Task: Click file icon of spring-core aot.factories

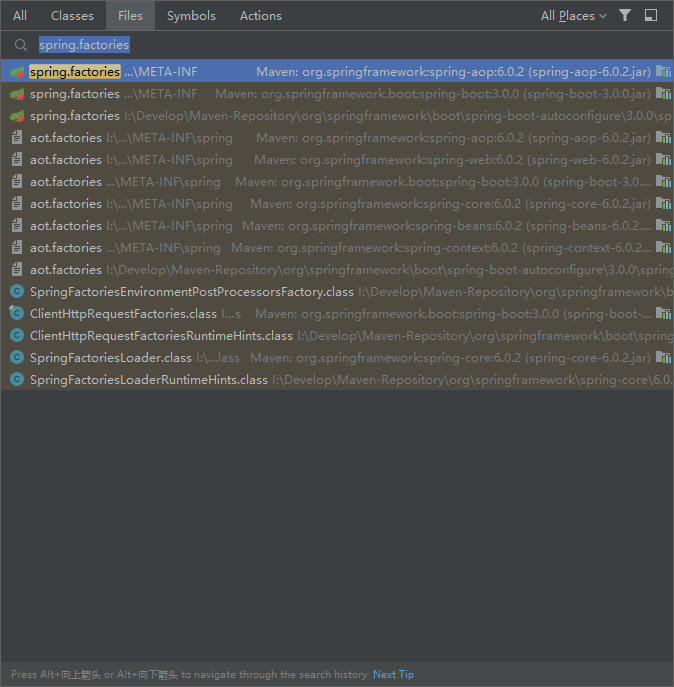Action: click(x=17, y=203)
